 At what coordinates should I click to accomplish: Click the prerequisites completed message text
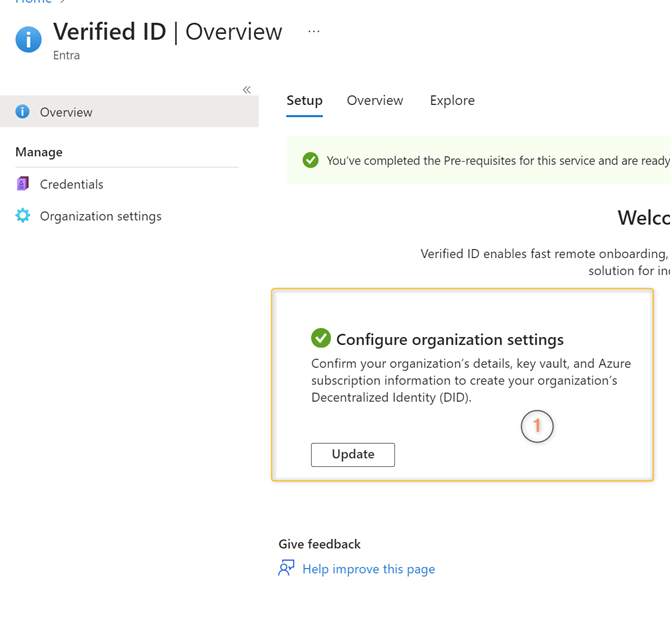click(498, 161)
